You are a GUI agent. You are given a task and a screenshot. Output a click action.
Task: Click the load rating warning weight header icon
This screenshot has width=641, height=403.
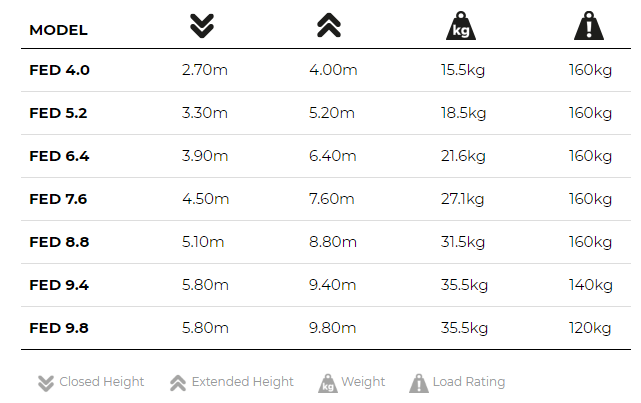[x=589, y=26]
